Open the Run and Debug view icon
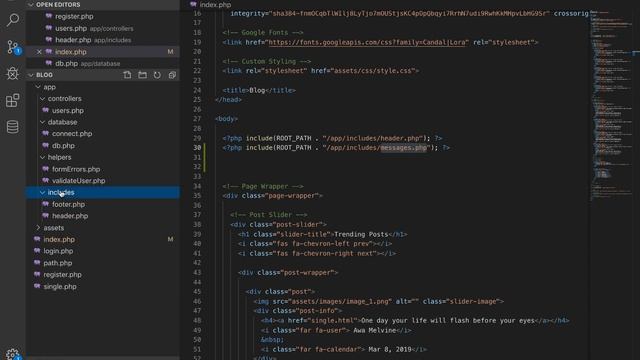The height and width of the screenshot is (360, 640). pos(13,73)
